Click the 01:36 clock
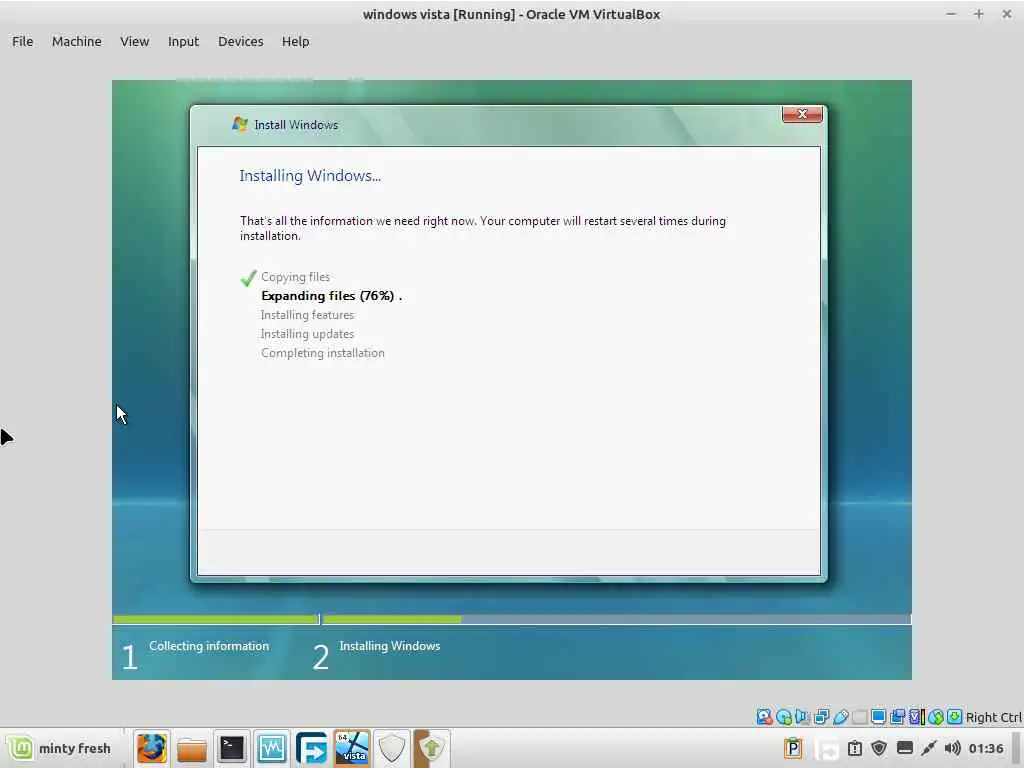 [986, 748]
